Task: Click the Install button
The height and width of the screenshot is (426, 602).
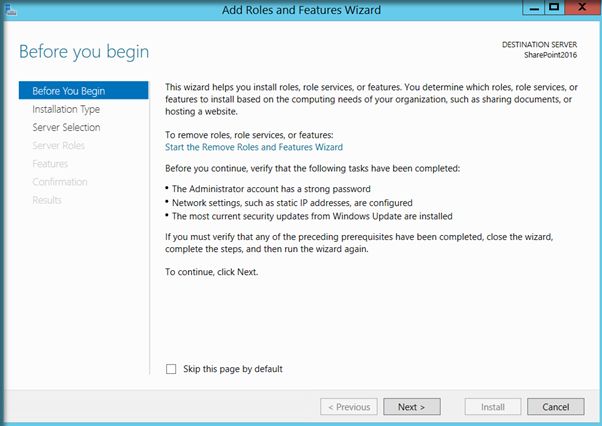Action: point(493,407)
